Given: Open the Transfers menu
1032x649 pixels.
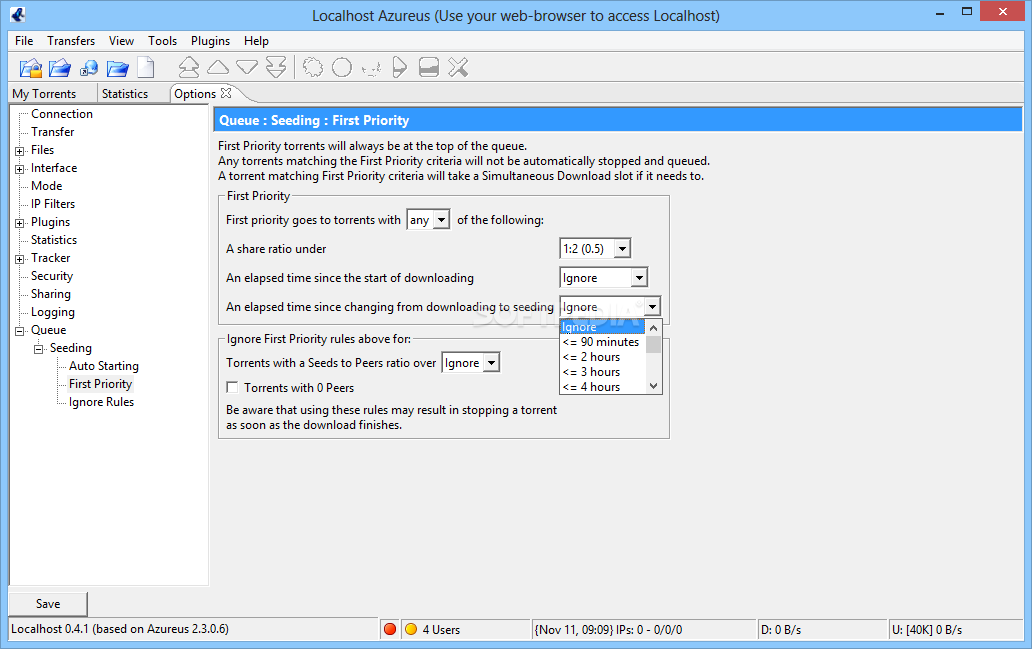Looking at the screenshot, I should pyautogui.click(x=71, y=41).
